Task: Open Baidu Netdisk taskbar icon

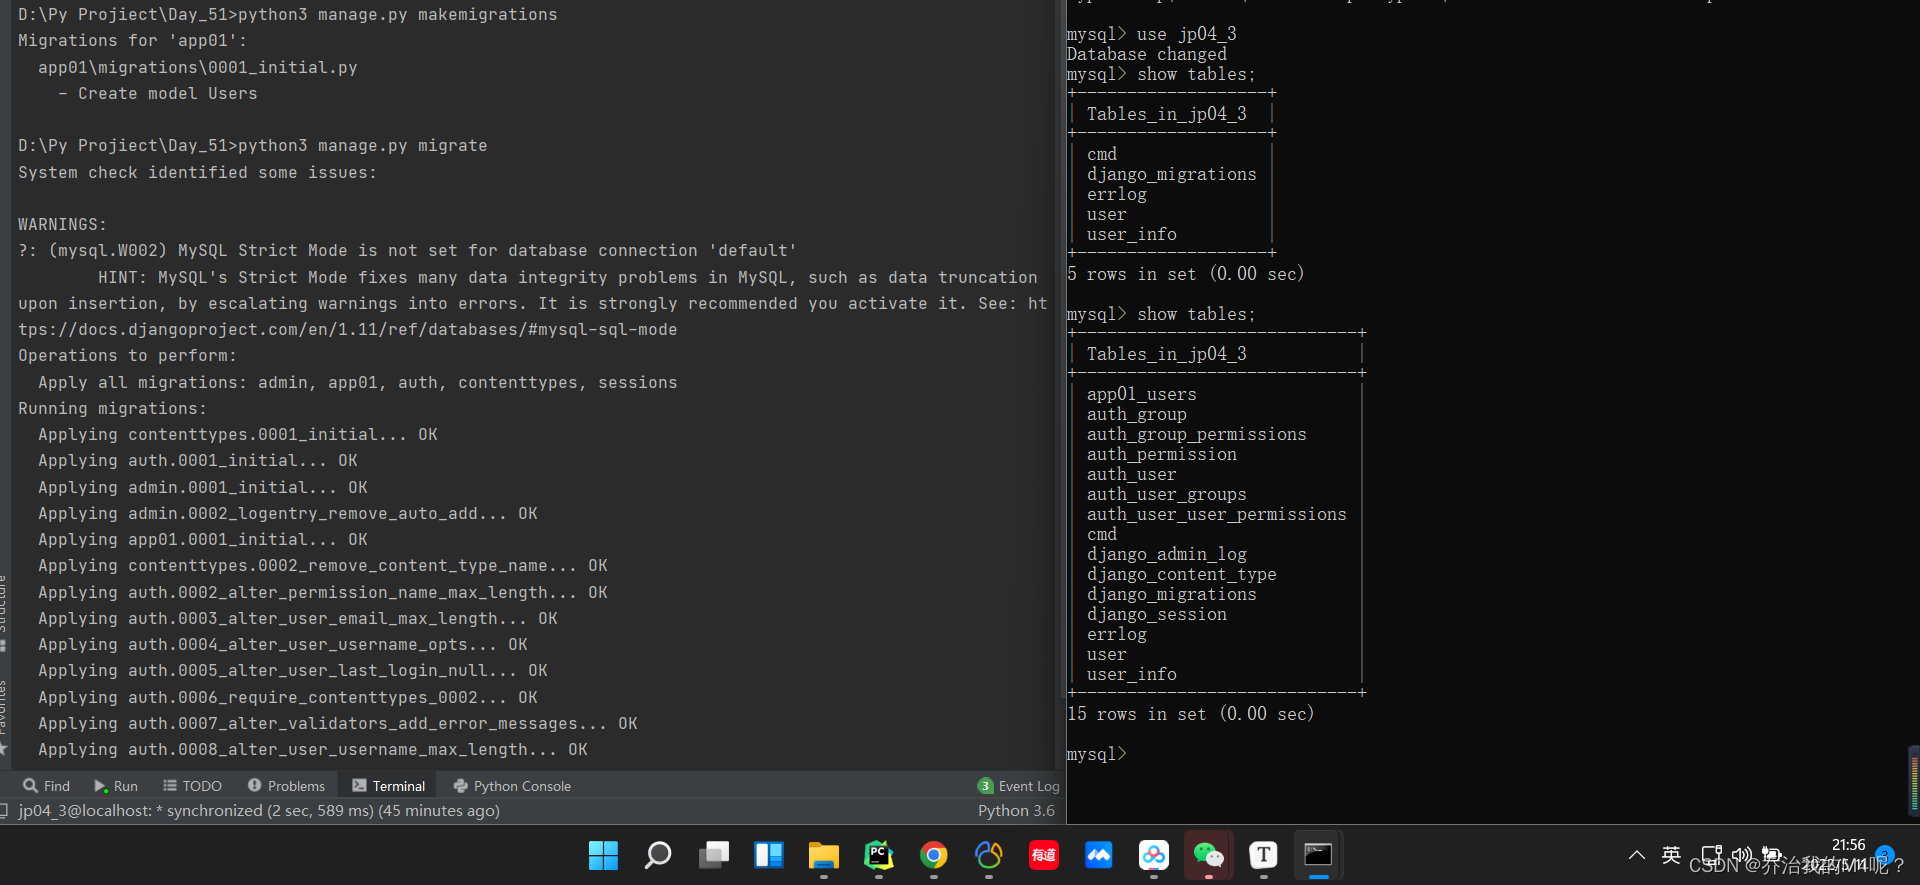Action: 1154,855
